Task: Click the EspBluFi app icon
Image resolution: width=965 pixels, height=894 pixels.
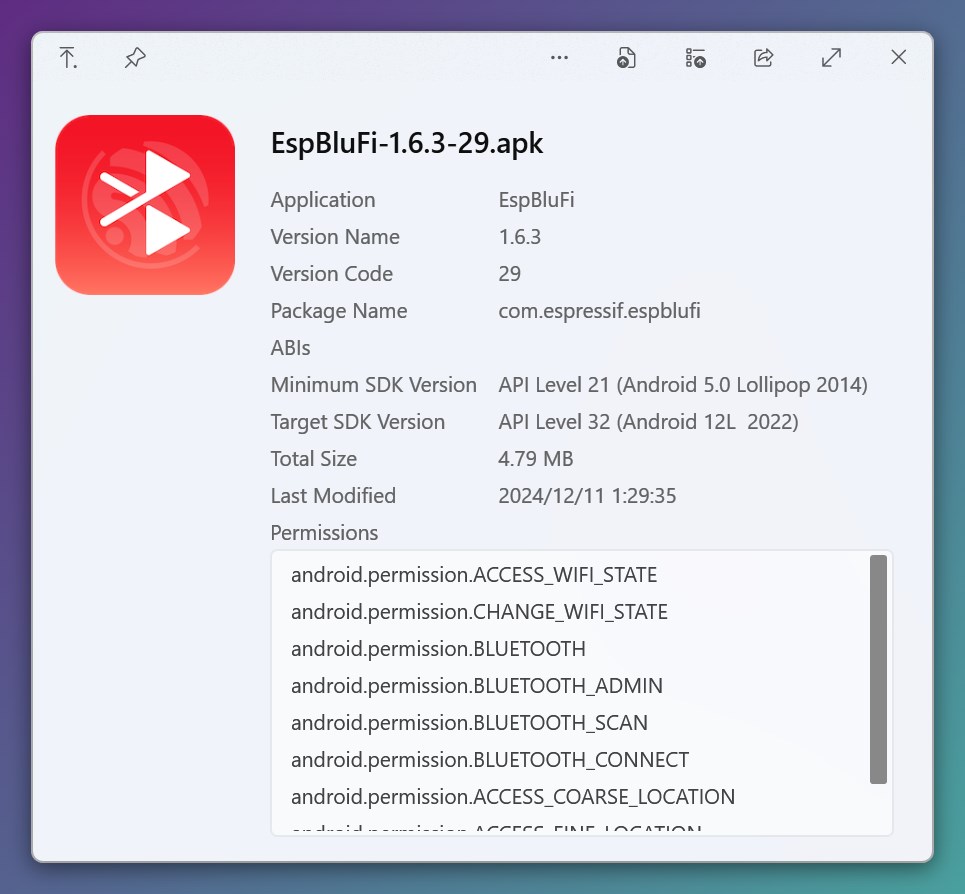Action: pos(145,204)
